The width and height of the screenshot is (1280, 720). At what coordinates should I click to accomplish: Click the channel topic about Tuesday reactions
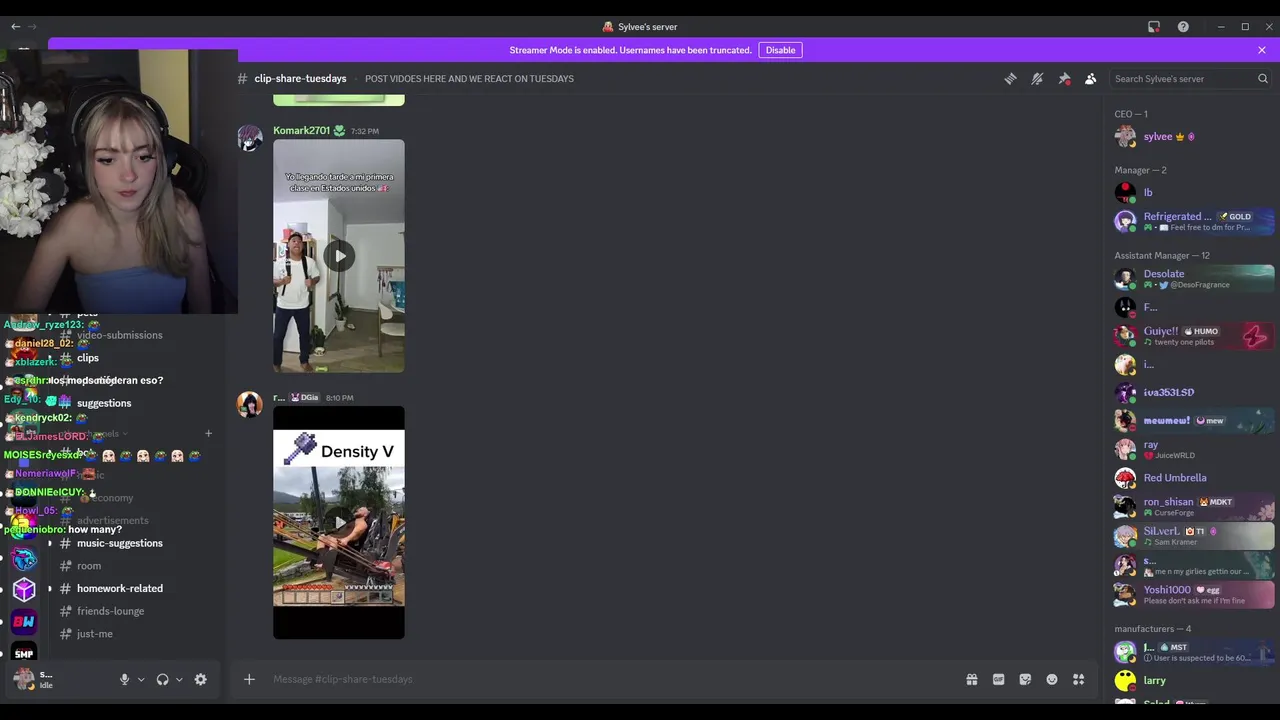coord(469,79)
